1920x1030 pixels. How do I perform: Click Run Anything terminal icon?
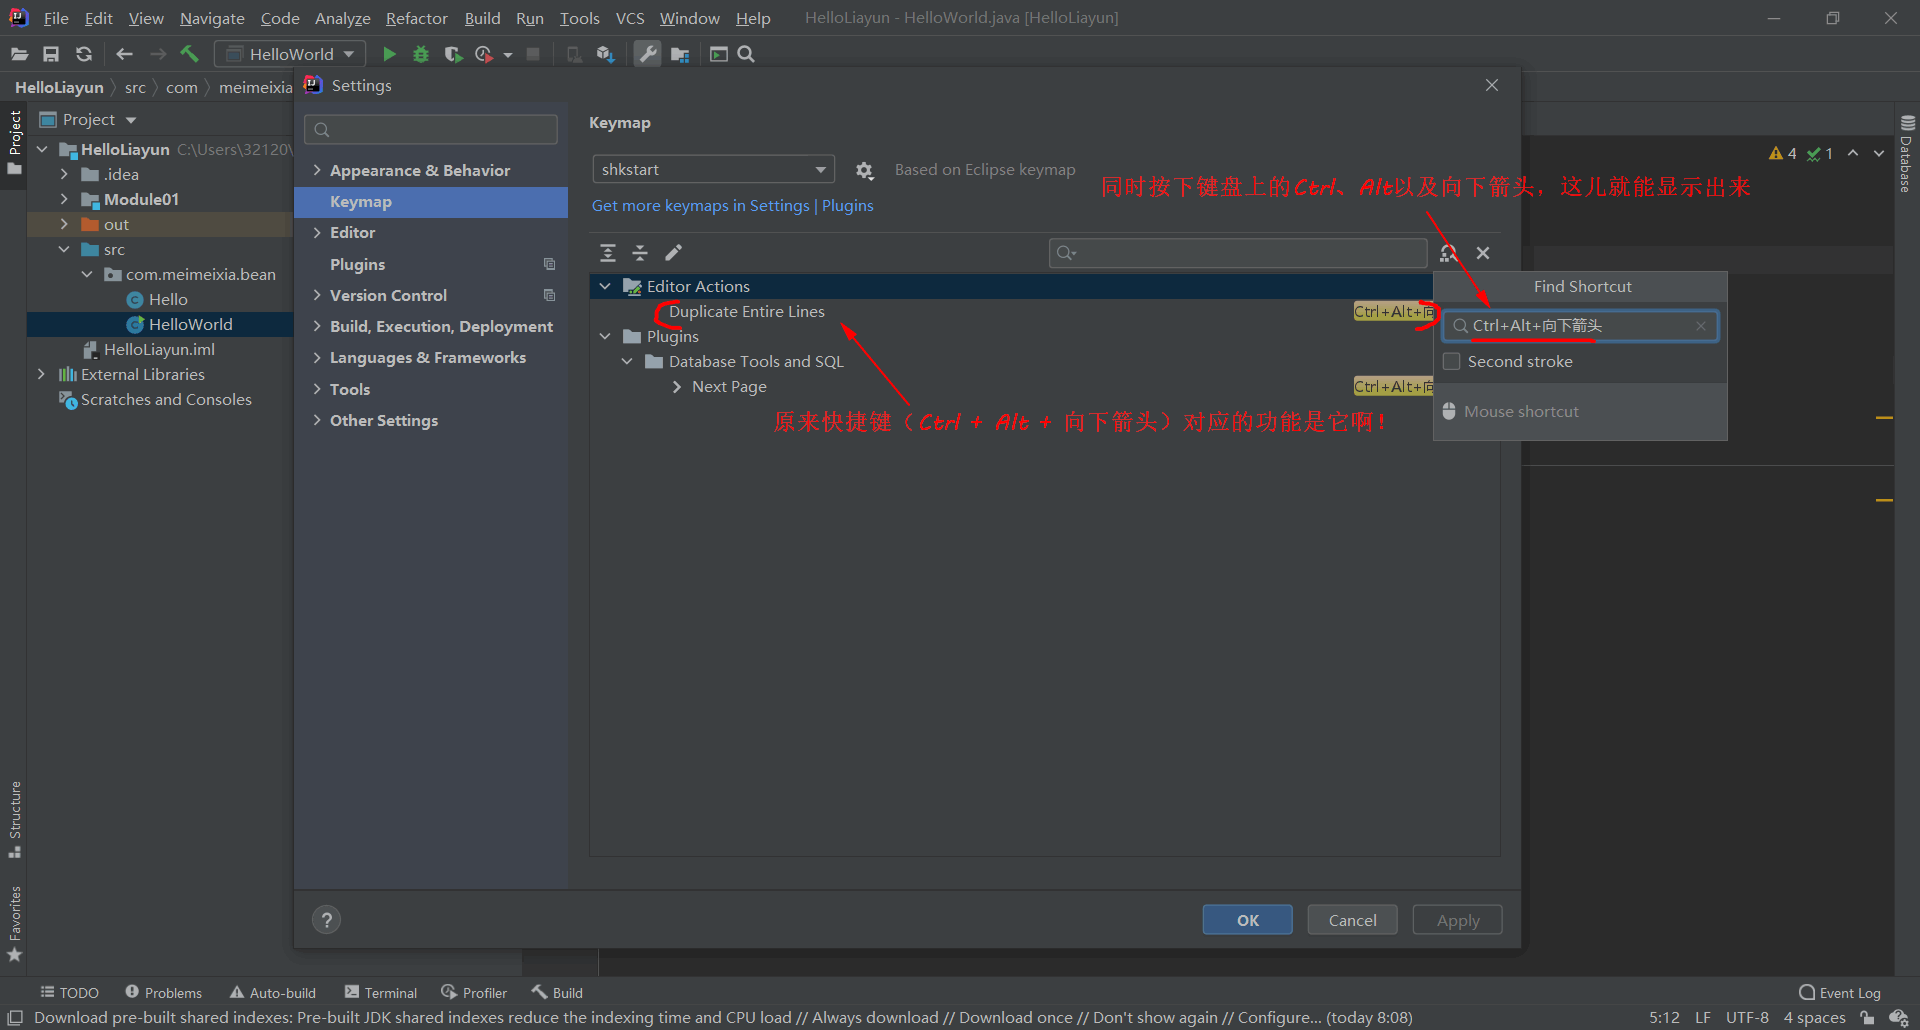pyautogui.click(x=718, y=54)
